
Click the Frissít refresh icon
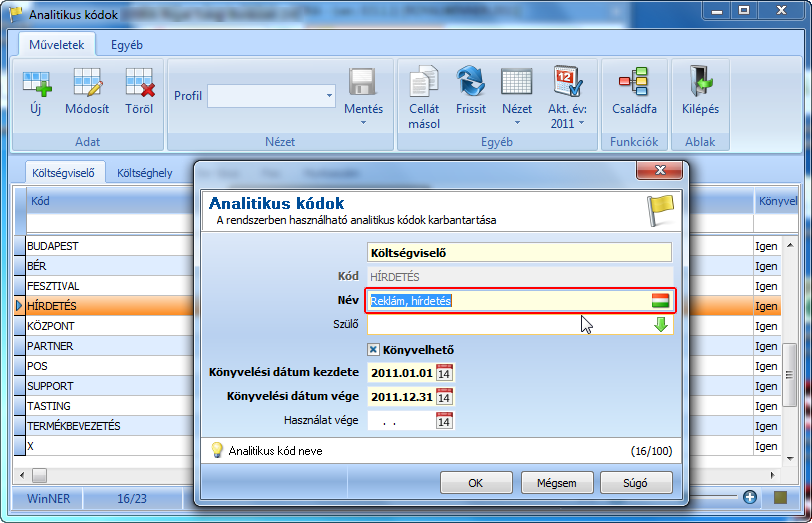[x=471, y=81]
